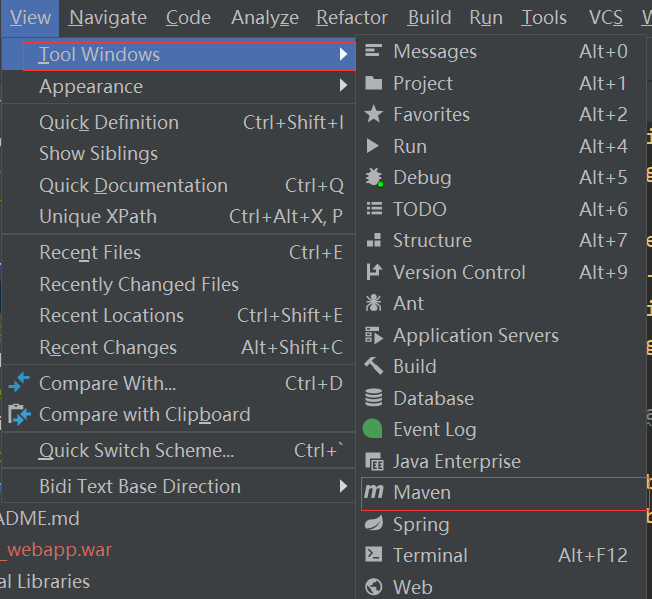
Task: Click the Favorites star icon
Action: (x=373, y=114)
